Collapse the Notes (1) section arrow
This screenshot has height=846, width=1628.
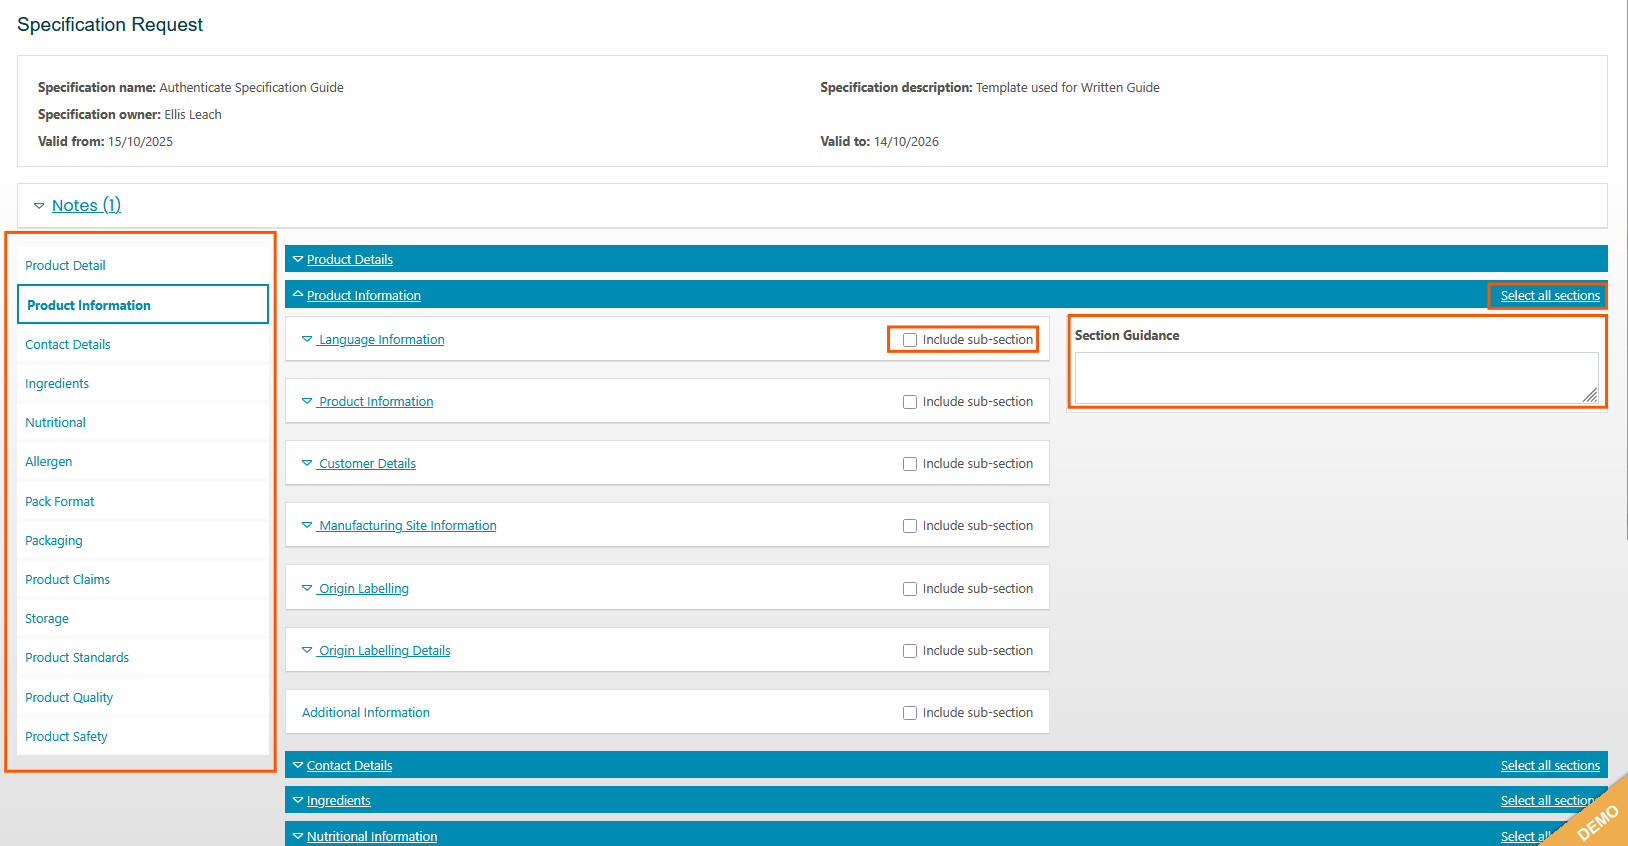[39, 206]
